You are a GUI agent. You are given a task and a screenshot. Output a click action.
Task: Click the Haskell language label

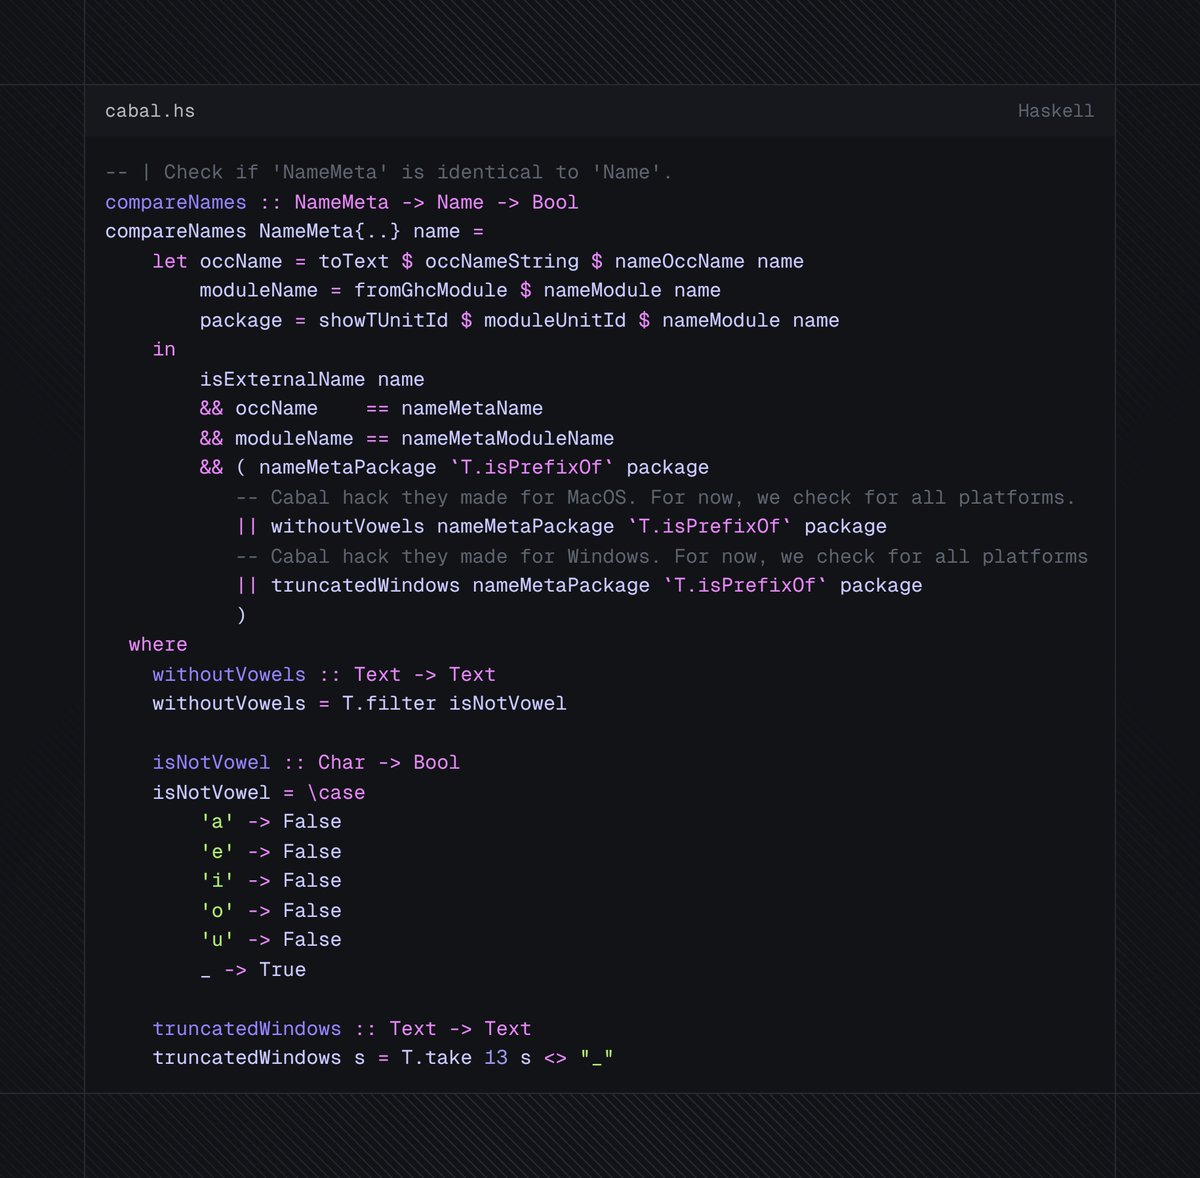[x=1056, y=111]
